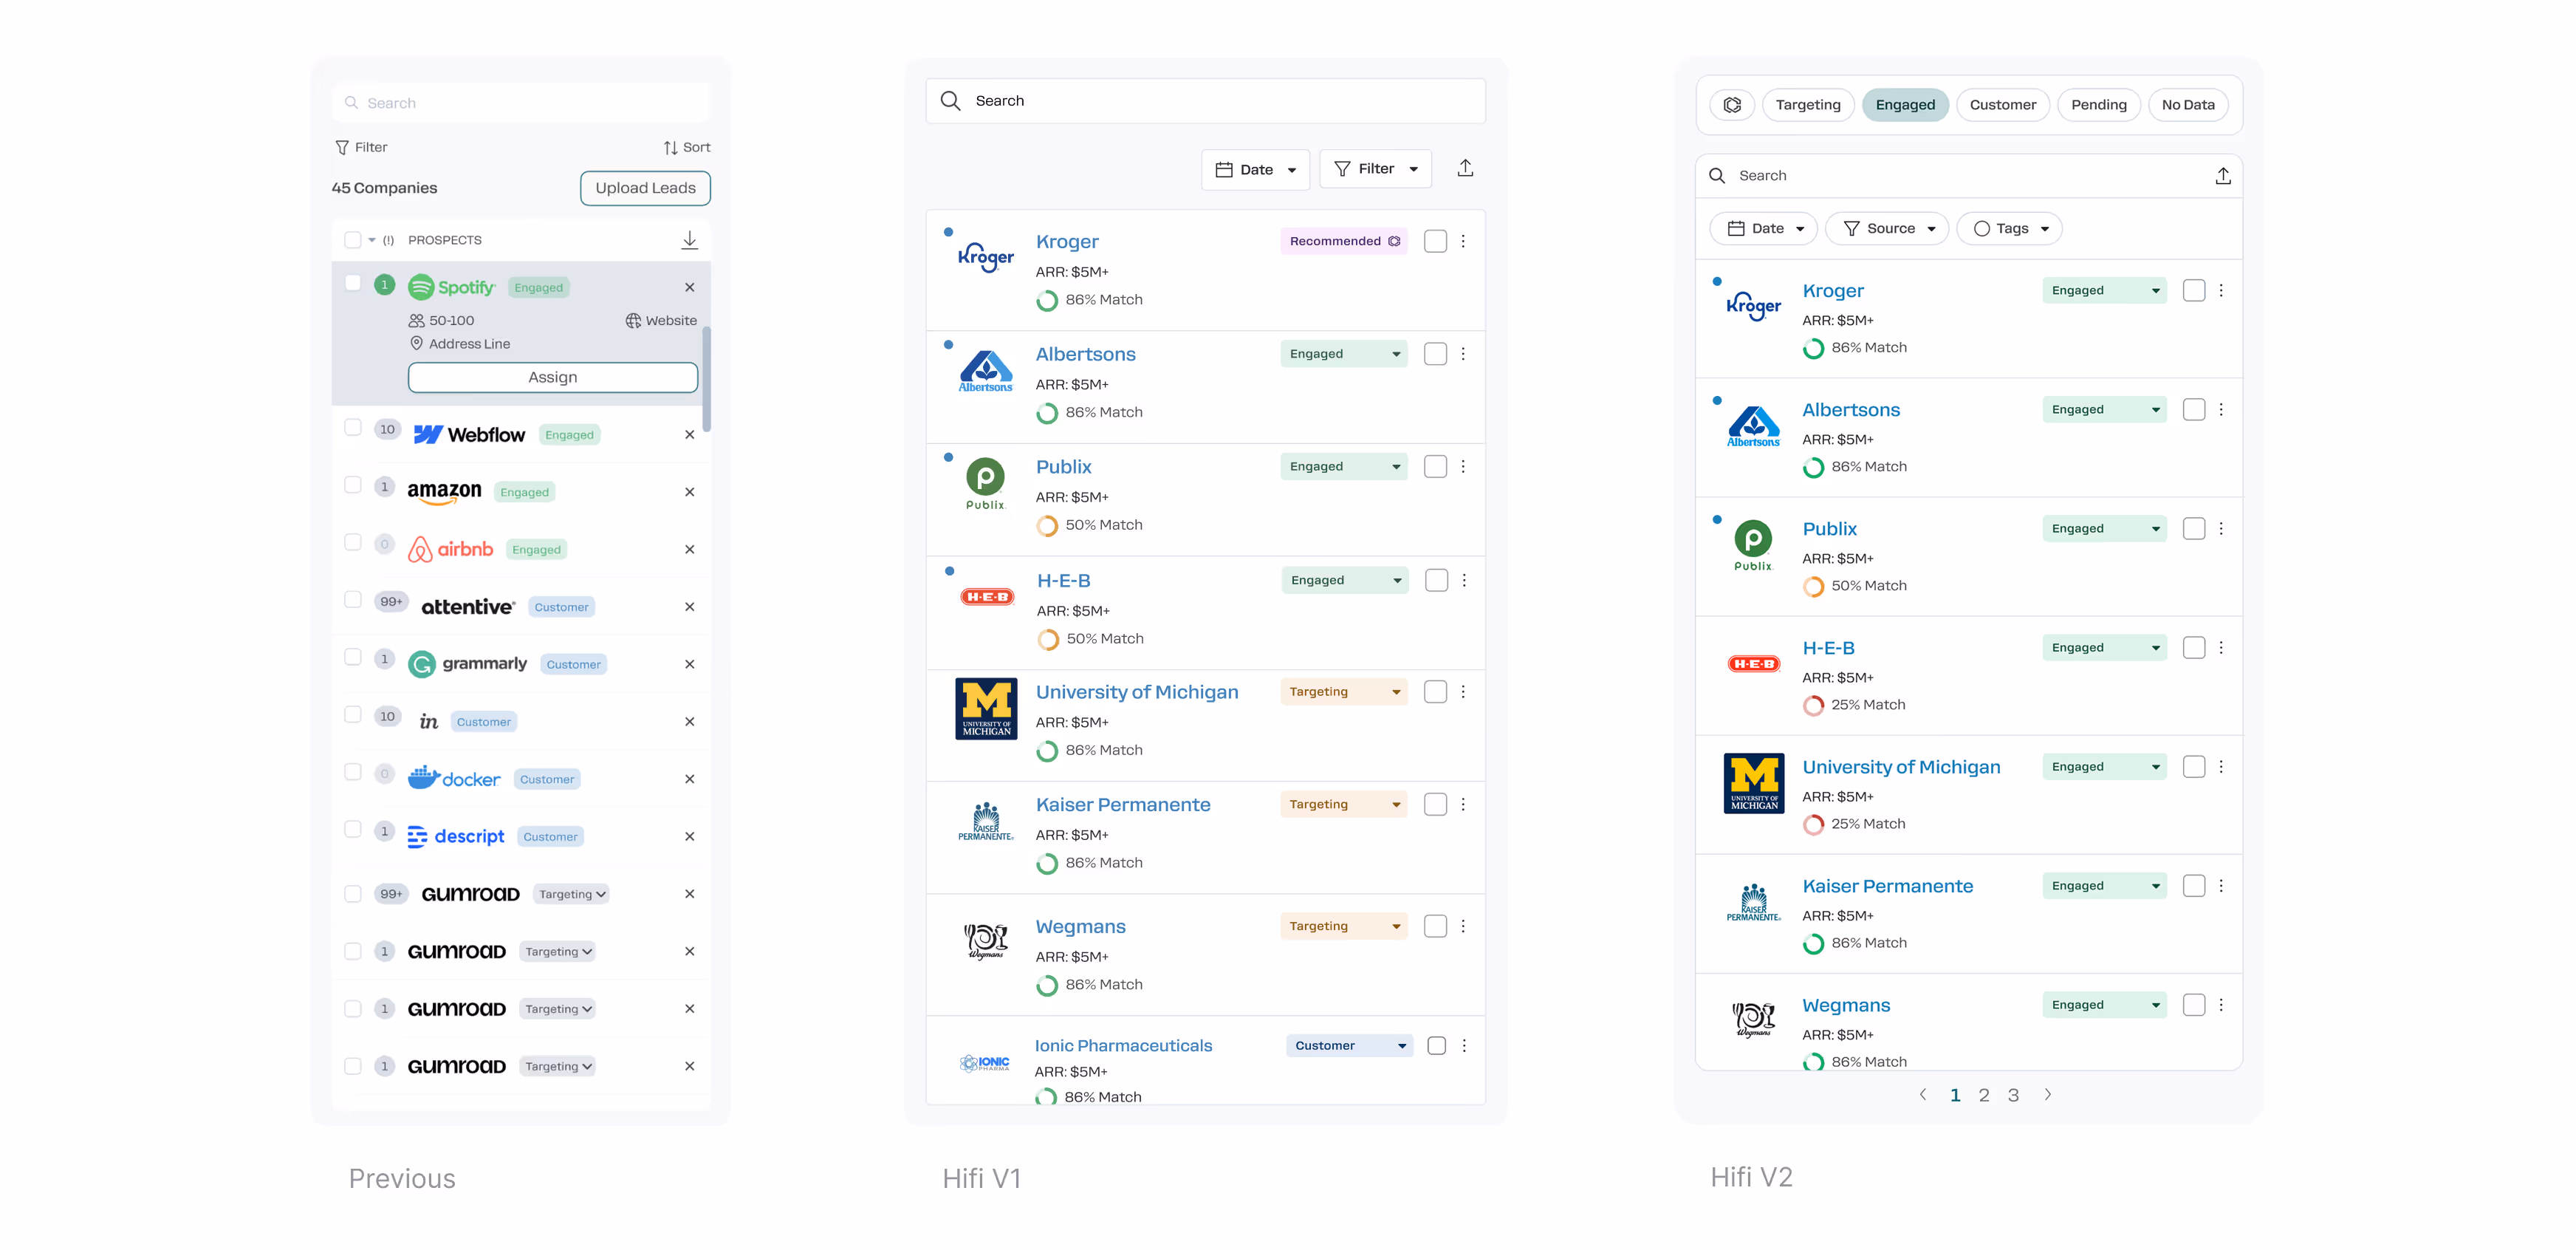This screenshot has height=1250, width=2576.
Task: Go to next page with right chevron
Action: (2047, 1094)
